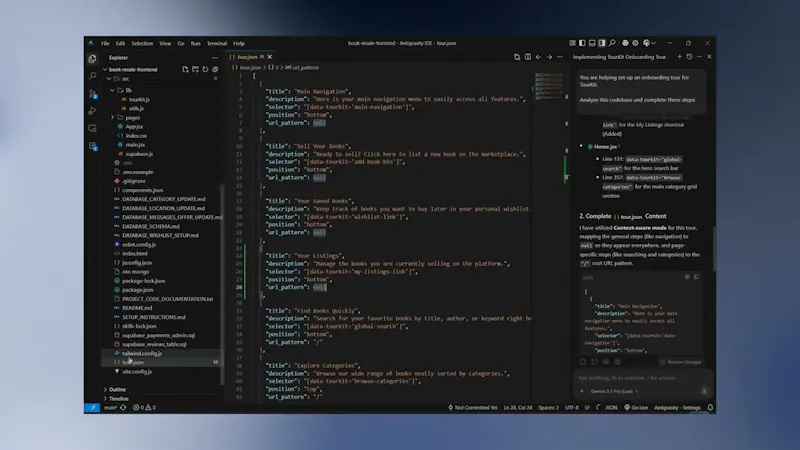800x450 pixels.
Task: Copy the JSON code block in chat
Action: point(696,277)
